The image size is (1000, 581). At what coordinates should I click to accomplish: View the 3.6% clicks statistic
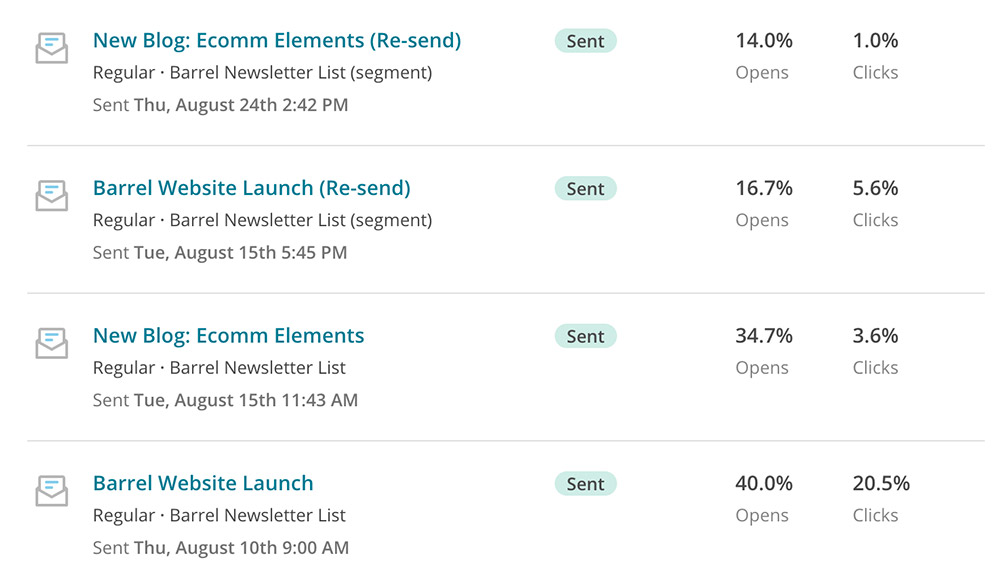(875, 335)
